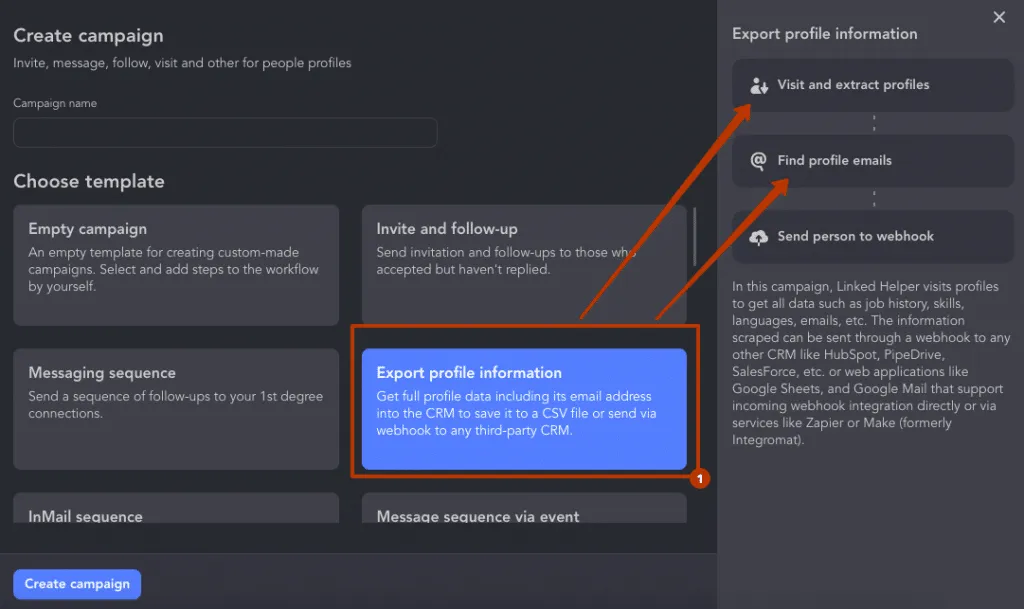Image resolution: width=1024 pixels, height=609 pixels.
Task: Click the template list scrollbar
Action: coord(694,236)
